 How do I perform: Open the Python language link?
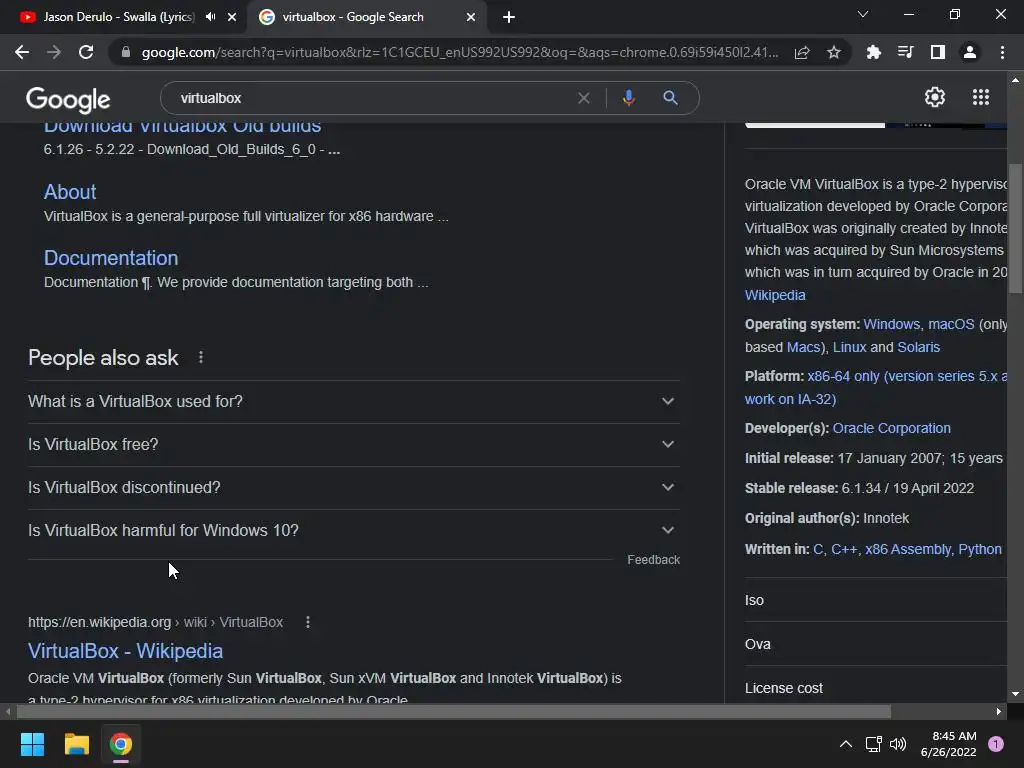[x=980, y=549]
